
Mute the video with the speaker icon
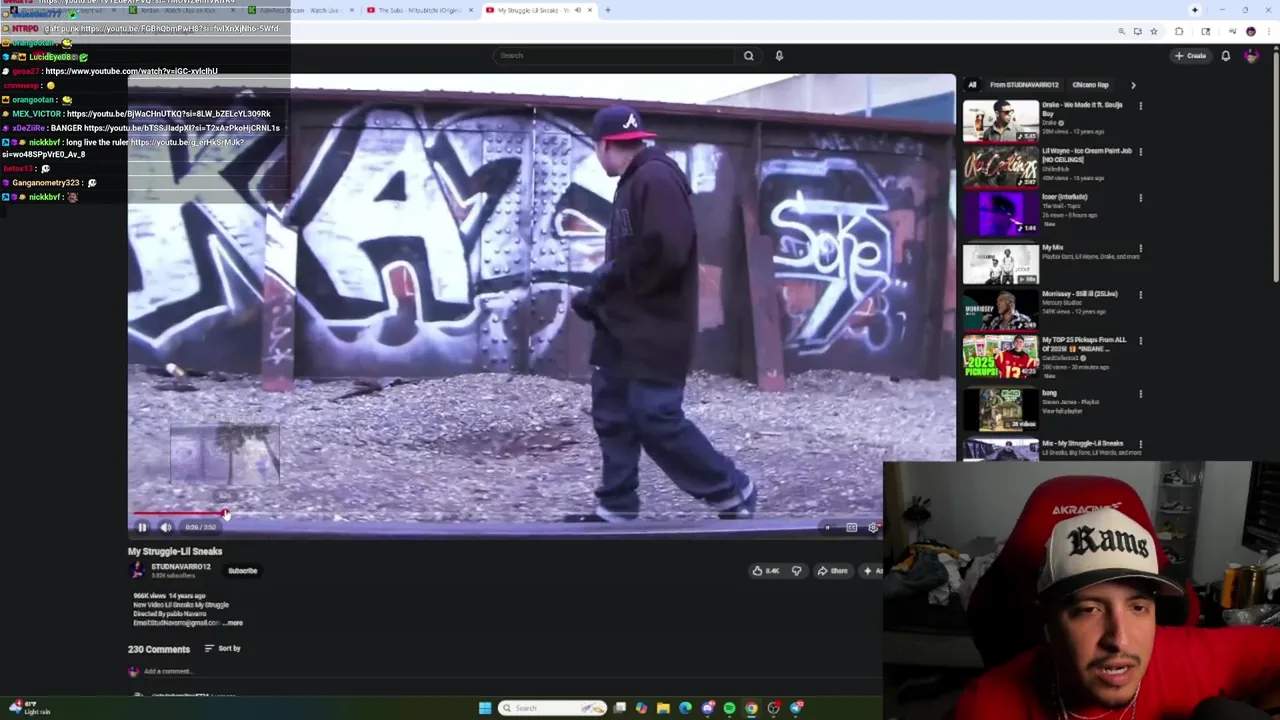coord(166,527)
